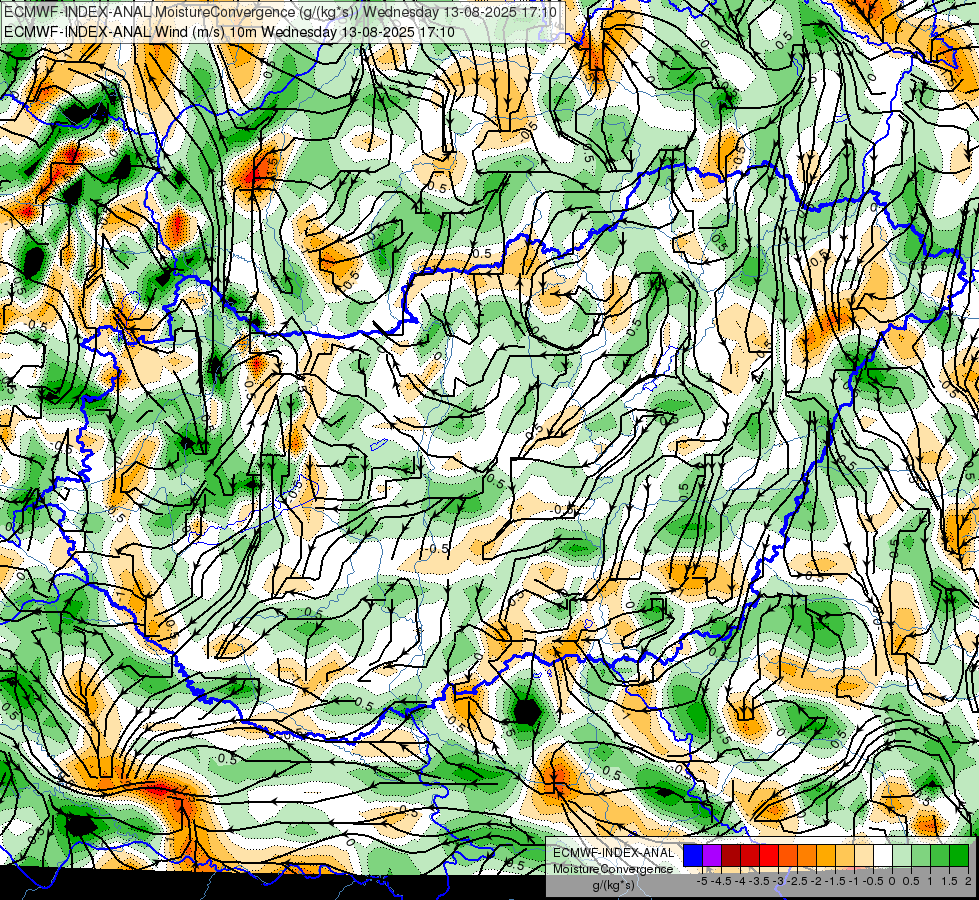The image size is (979, 900).
Task: Click the '1.5' legend tick value
Action: coord(948,881)
